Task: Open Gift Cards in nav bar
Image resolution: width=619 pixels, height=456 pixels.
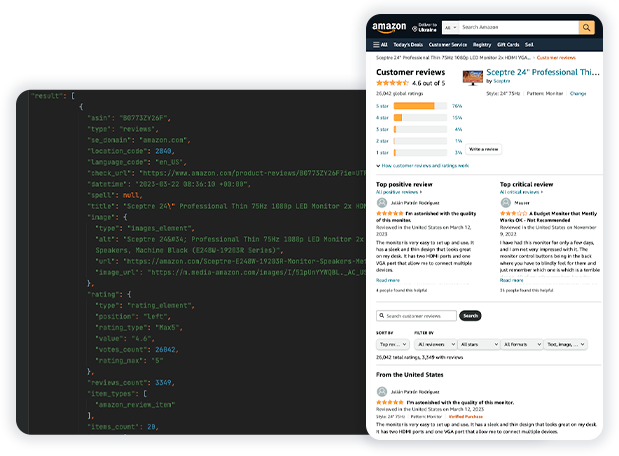Action: tap(508, 45)
